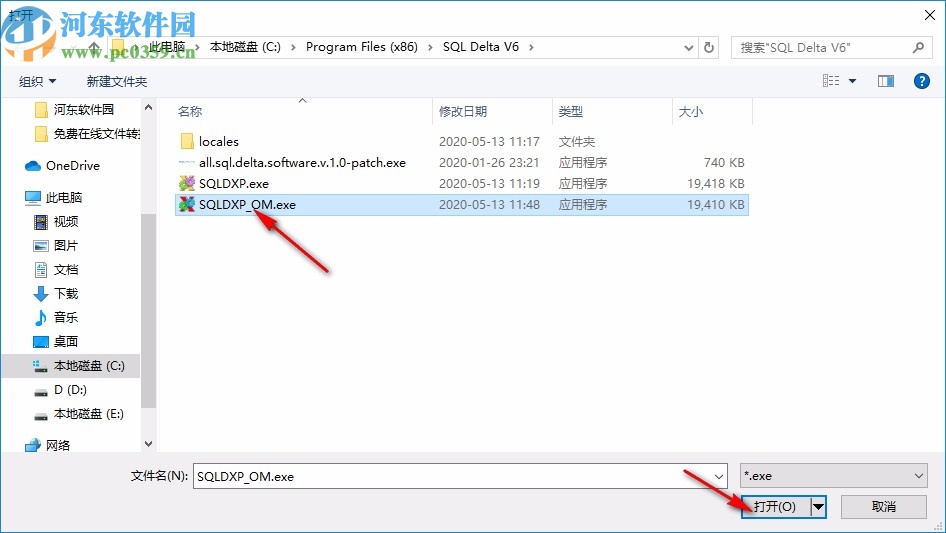Navigate to SQL Delta V6 breadcrumb

tap(481, 47)
